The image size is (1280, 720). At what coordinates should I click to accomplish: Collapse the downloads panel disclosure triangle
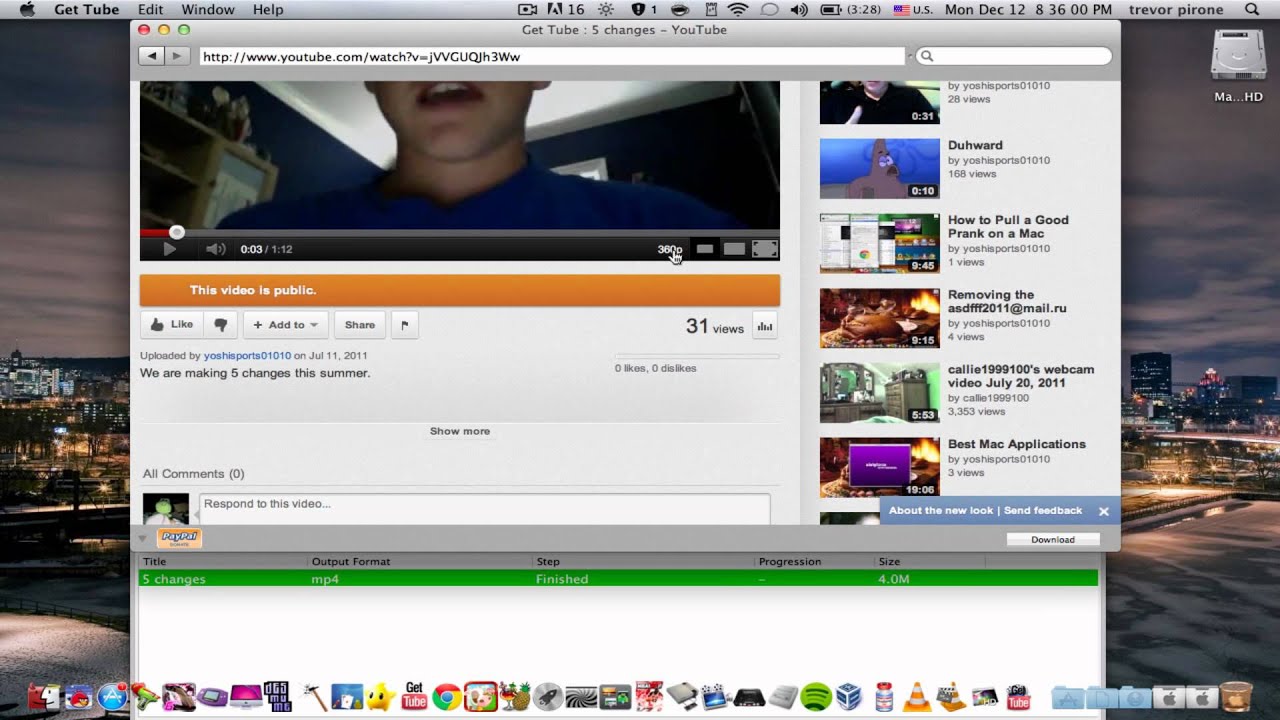click(x=142, y=538)
